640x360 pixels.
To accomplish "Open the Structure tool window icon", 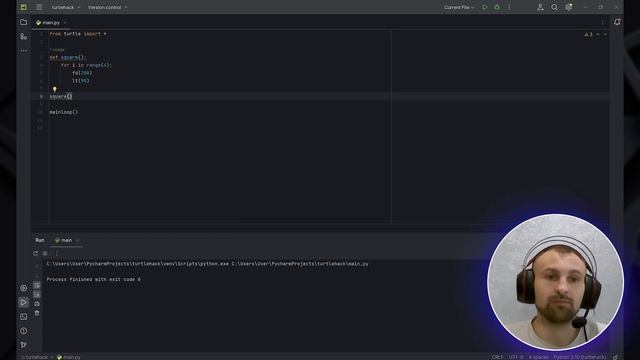I will tap(24, 36).
